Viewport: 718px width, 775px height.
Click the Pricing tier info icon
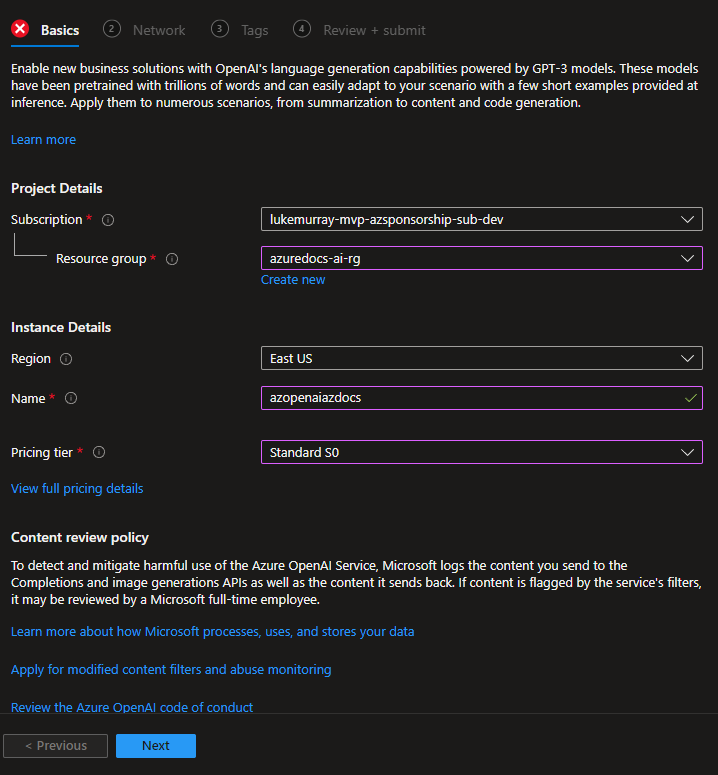[x=99, y=452]
